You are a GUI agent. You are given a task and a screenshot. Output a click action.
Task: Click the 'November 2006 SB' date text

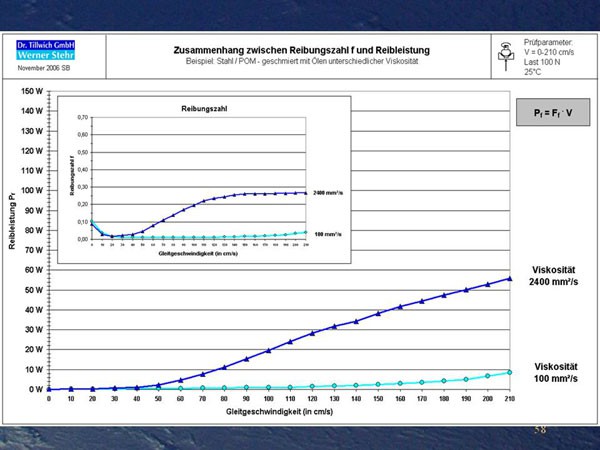(x=44, y=68)
